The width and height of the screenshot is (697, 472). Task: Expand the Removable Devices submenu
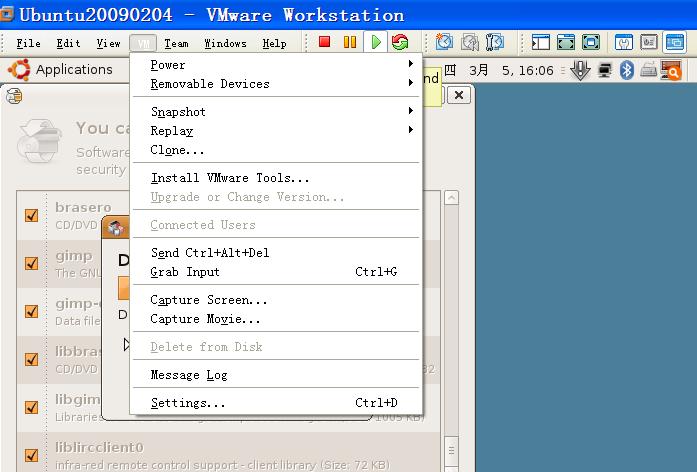tap(276, 84)
